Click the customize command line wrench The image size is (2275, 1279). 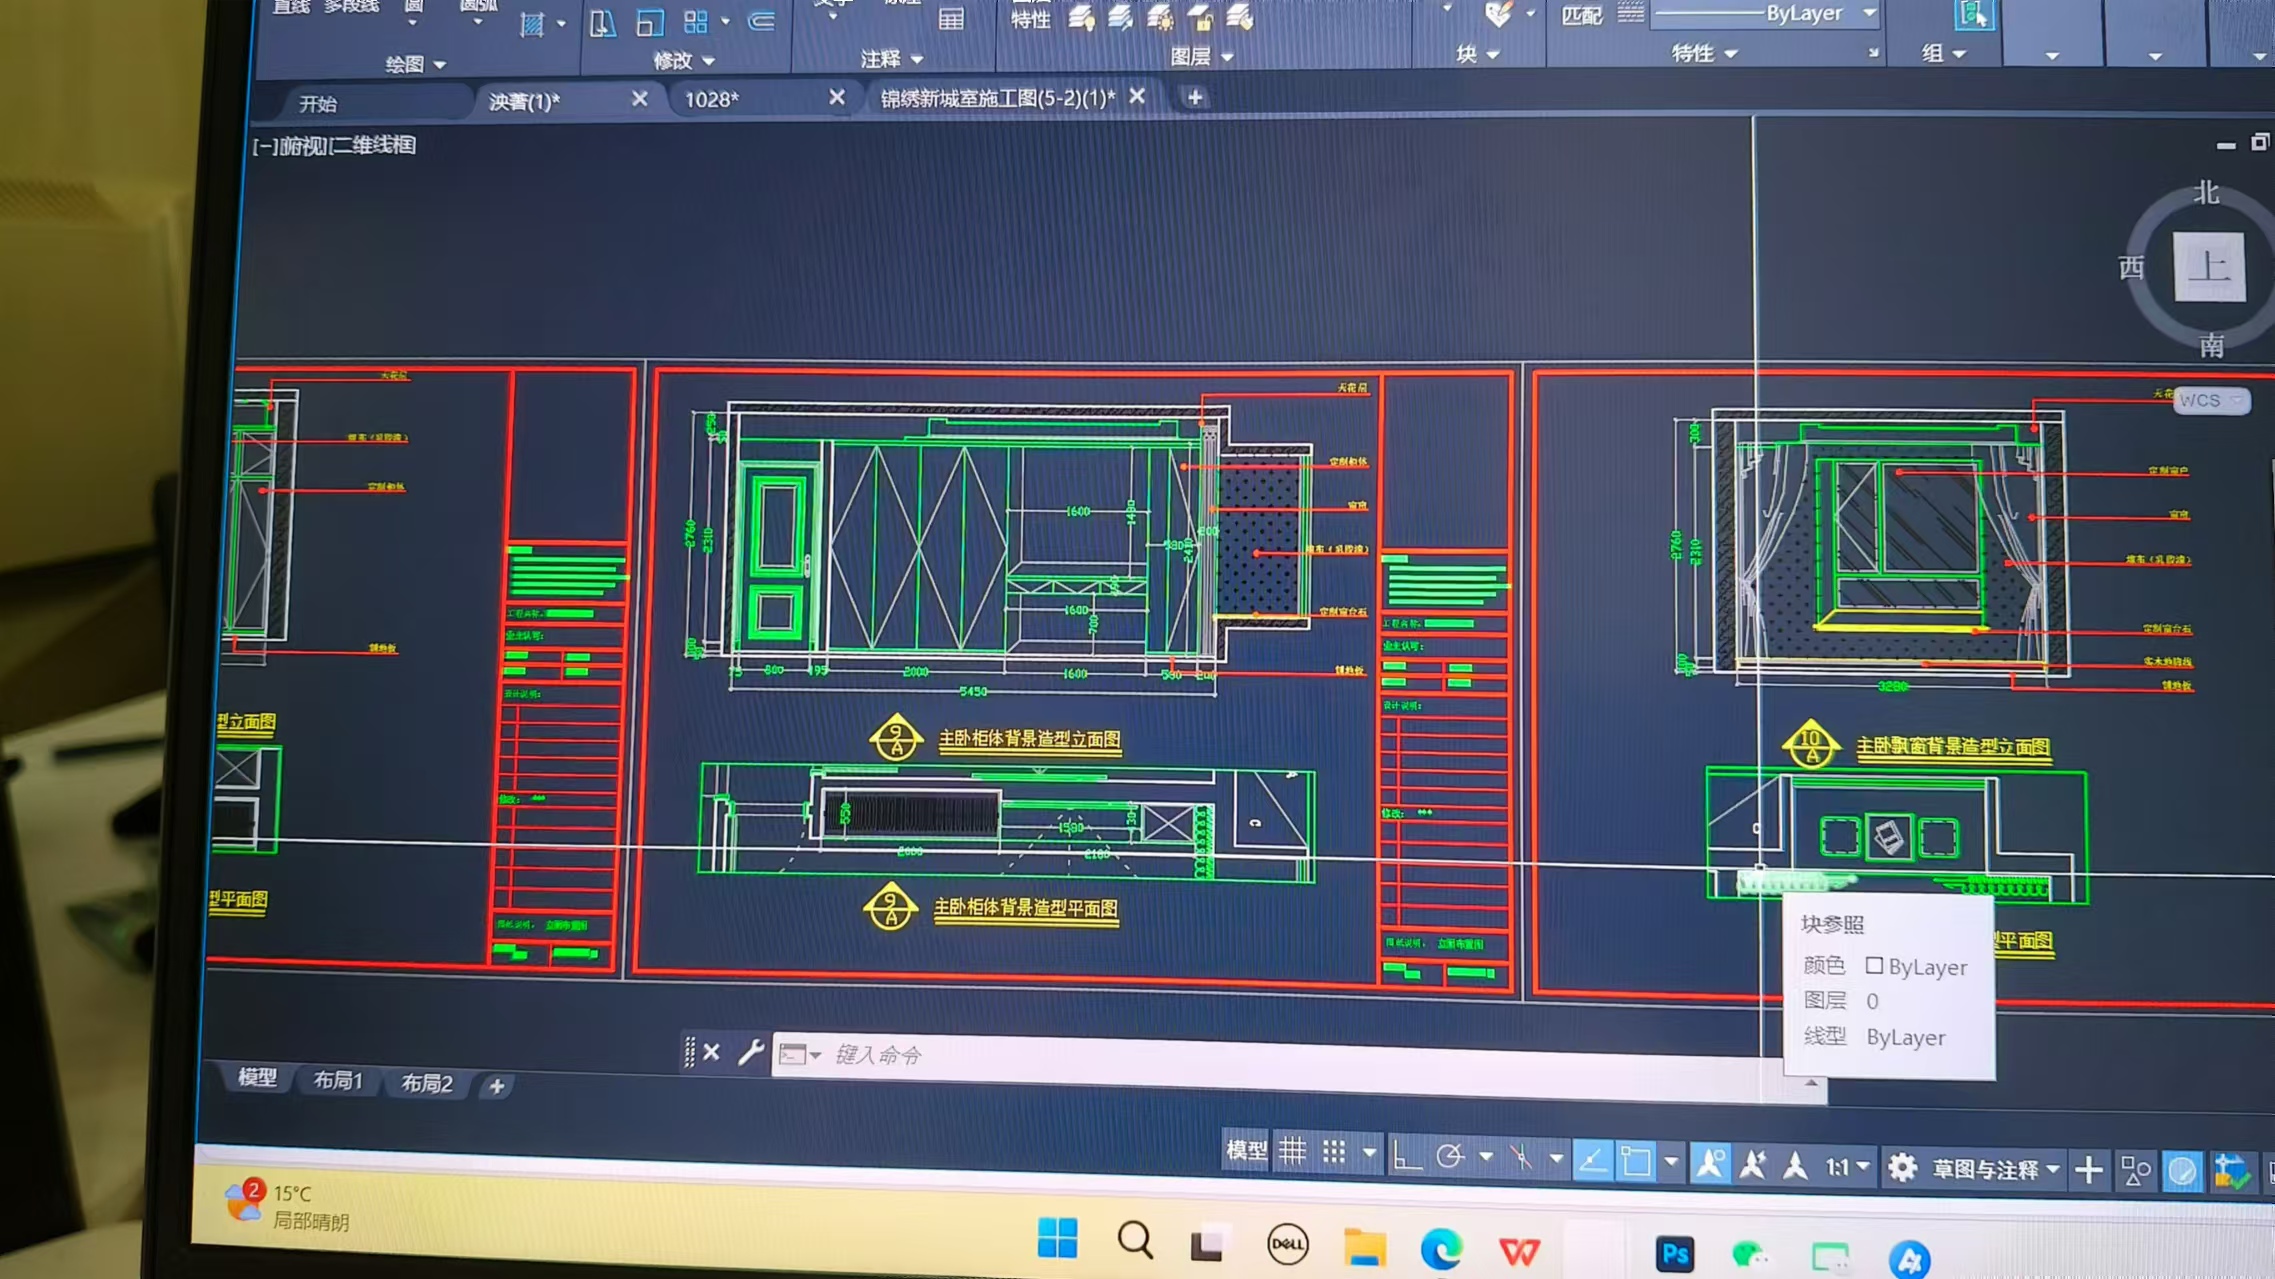(750, 1052)
